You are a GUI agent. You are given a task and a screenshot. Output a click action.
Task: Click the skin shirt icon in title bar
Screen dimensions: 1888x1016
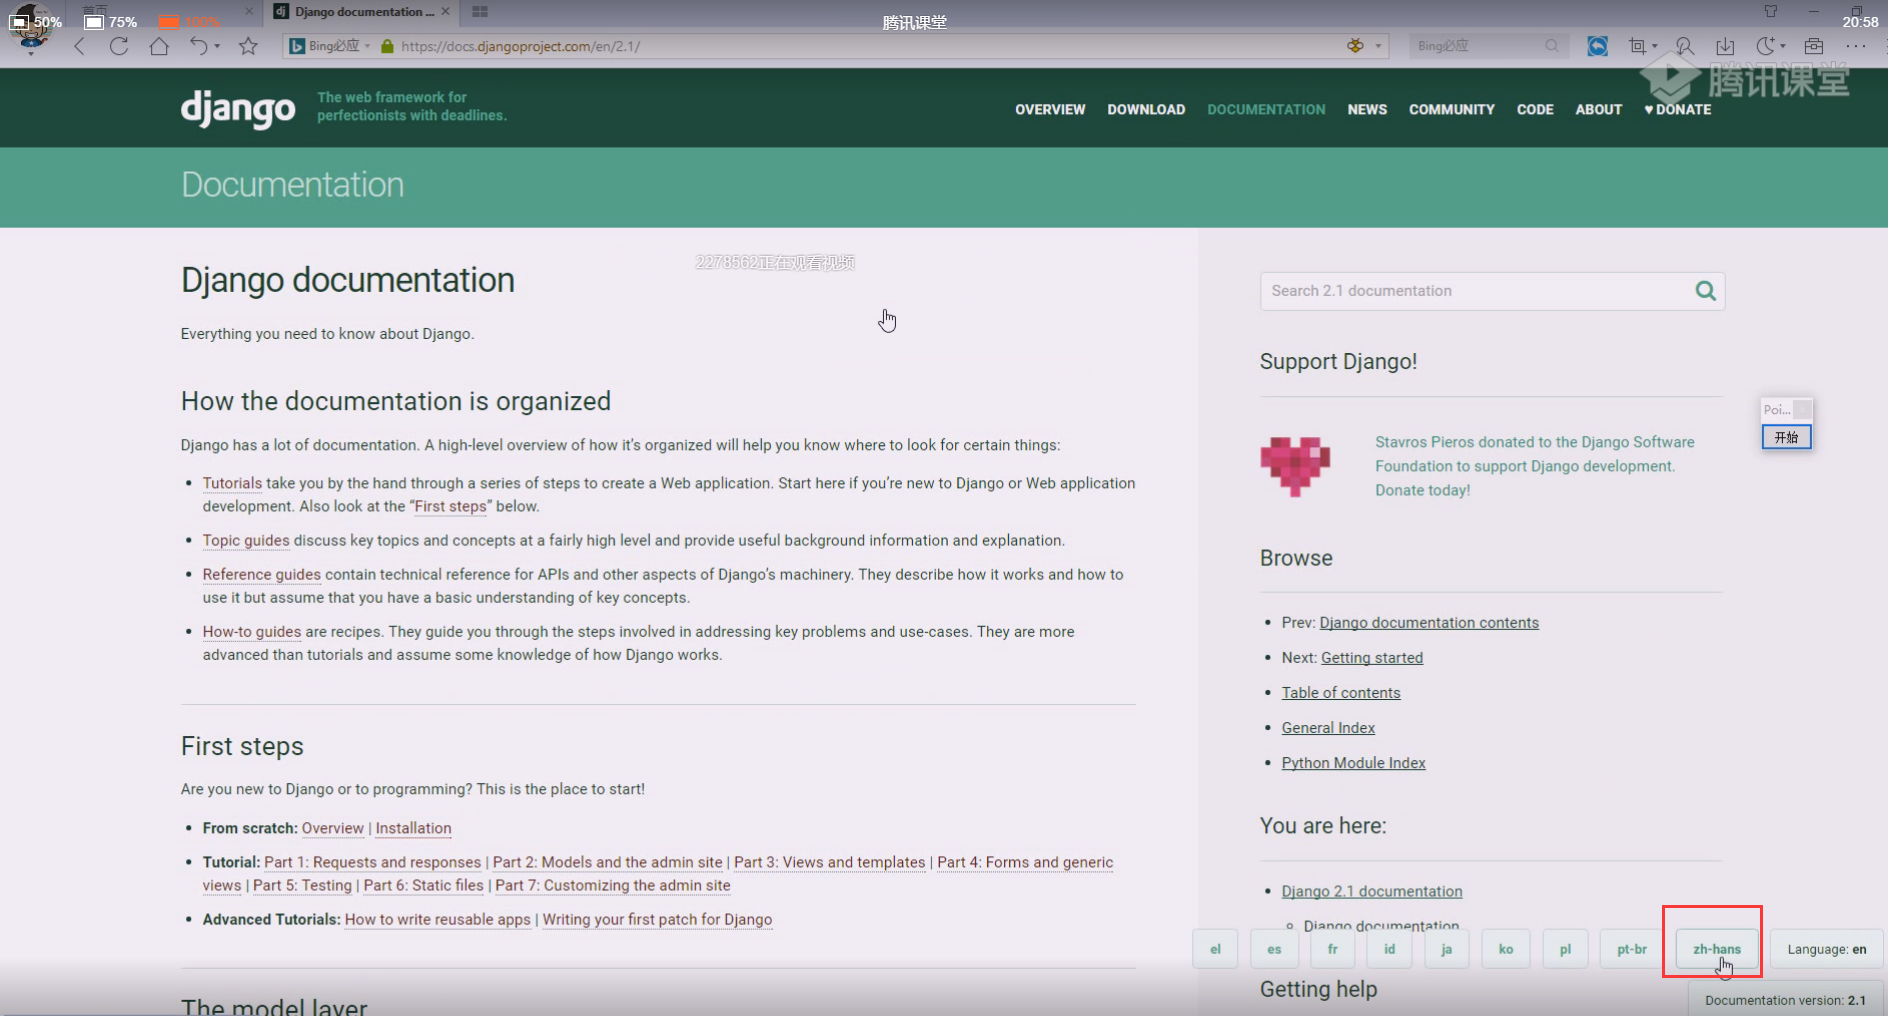tap(1771, 11)
